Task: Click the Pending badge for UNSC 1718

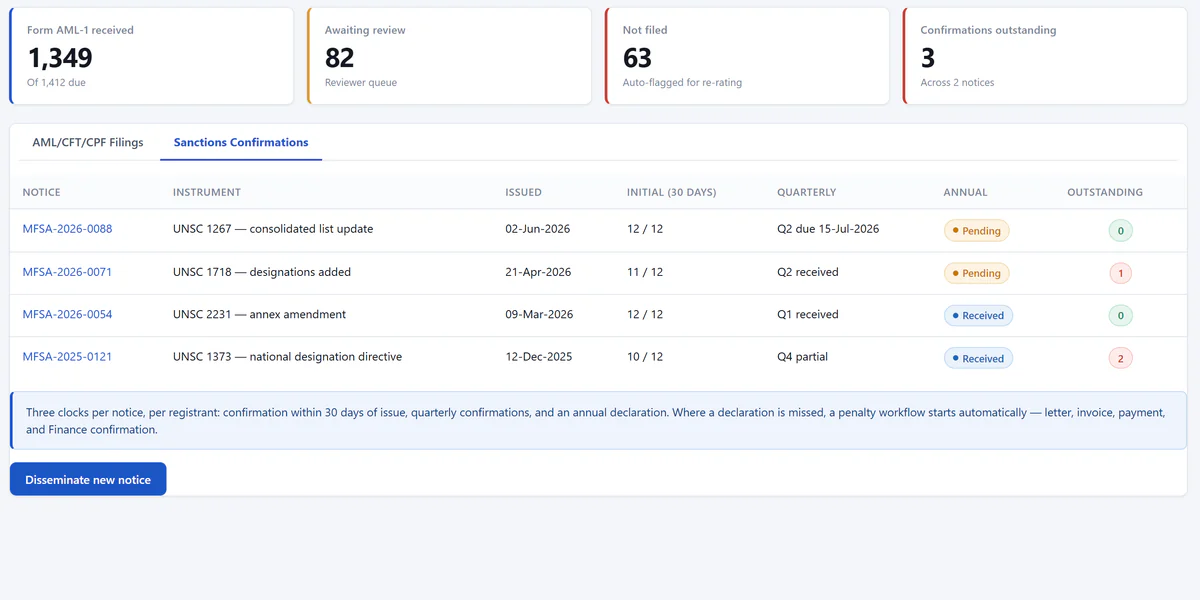Action: click(977, 273)
